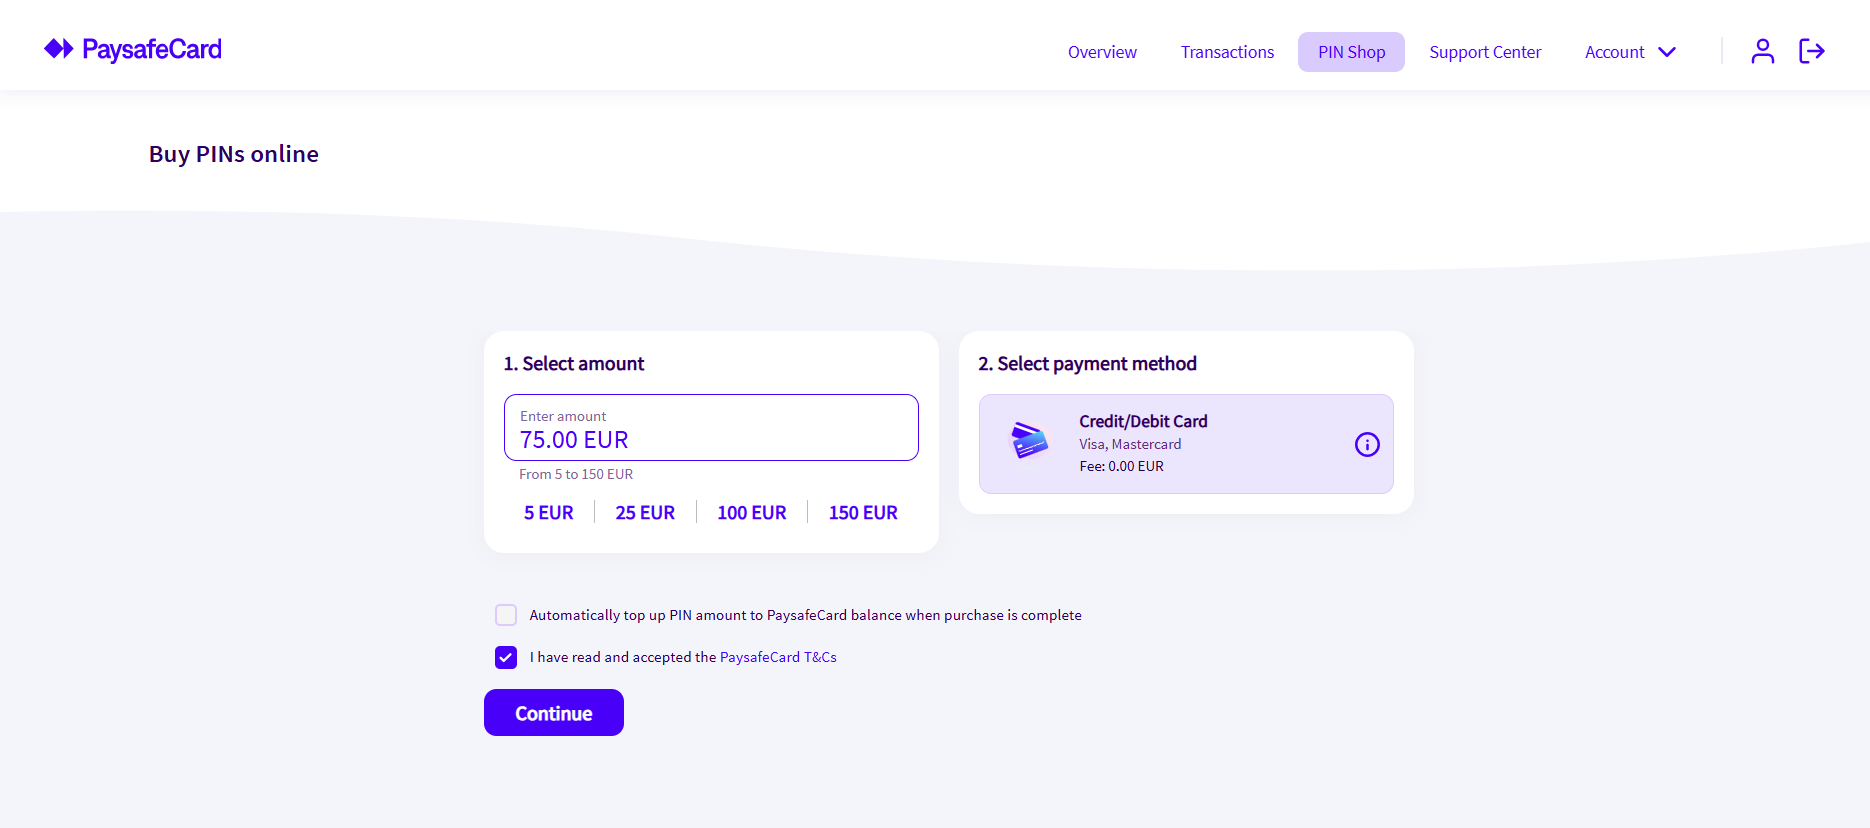This screenshot has width=1870, height=828.
Task: Uncheck the accepted T&Cs checkbox
Action: click(x=506, y=657)
